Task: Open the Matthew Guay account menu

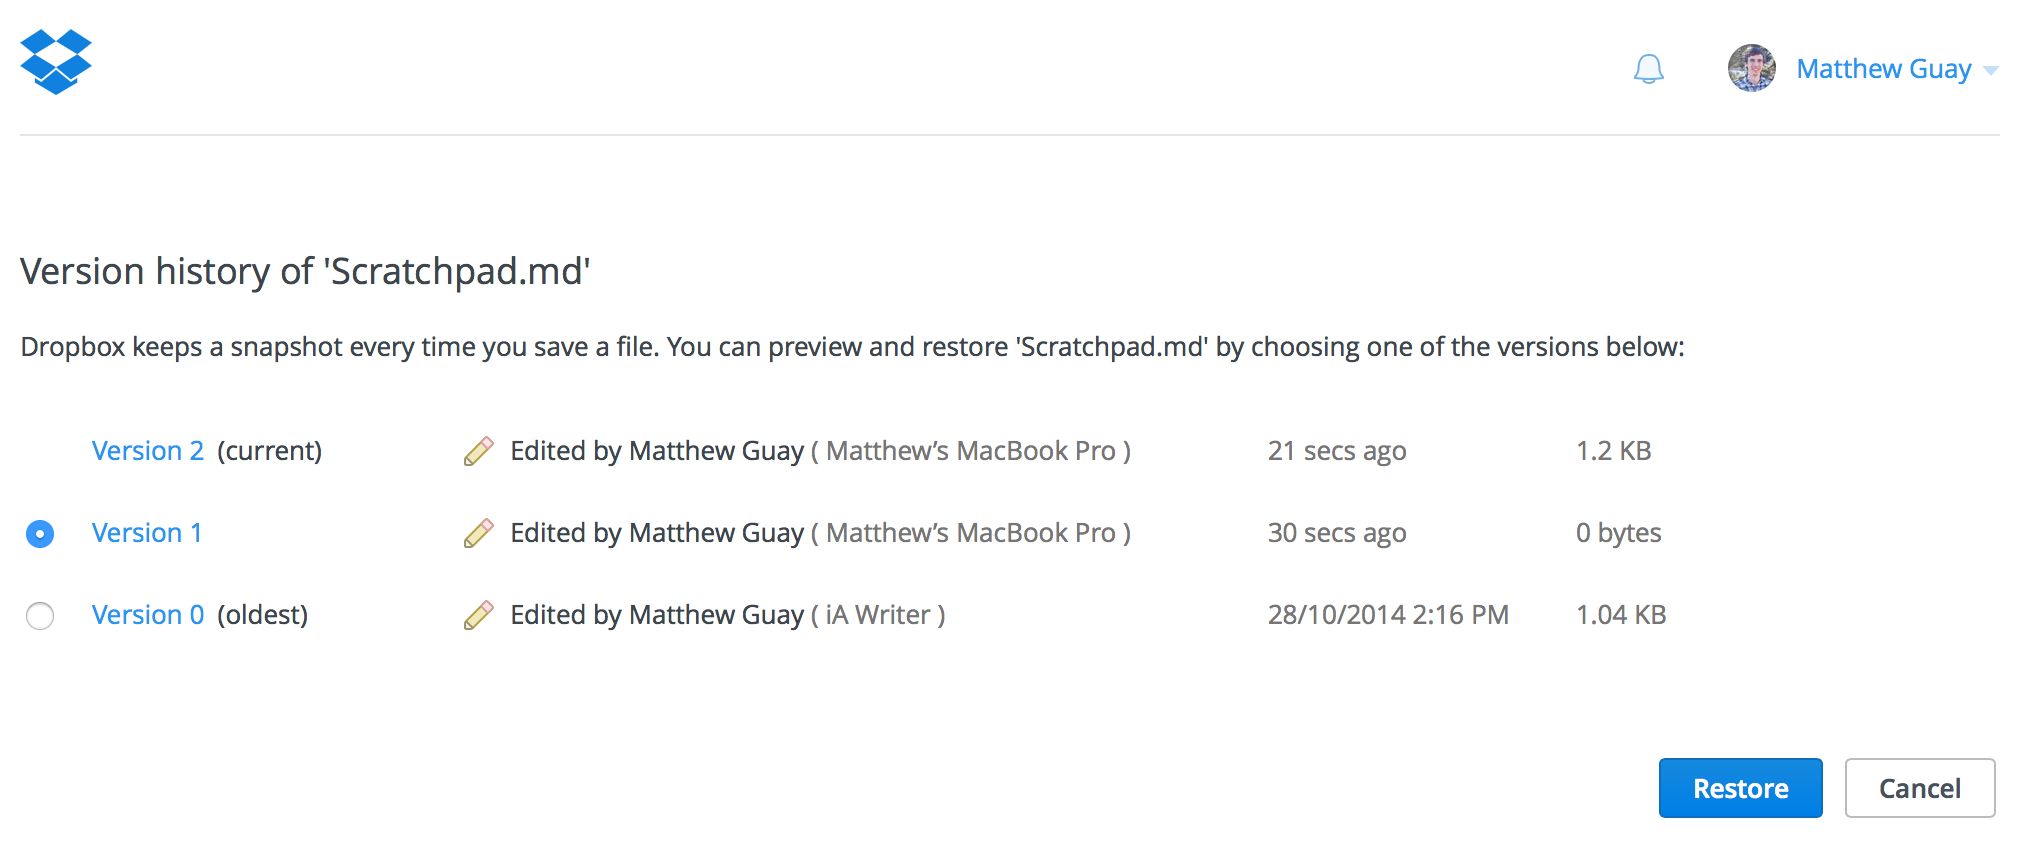Action: [x=1883, y=69]
